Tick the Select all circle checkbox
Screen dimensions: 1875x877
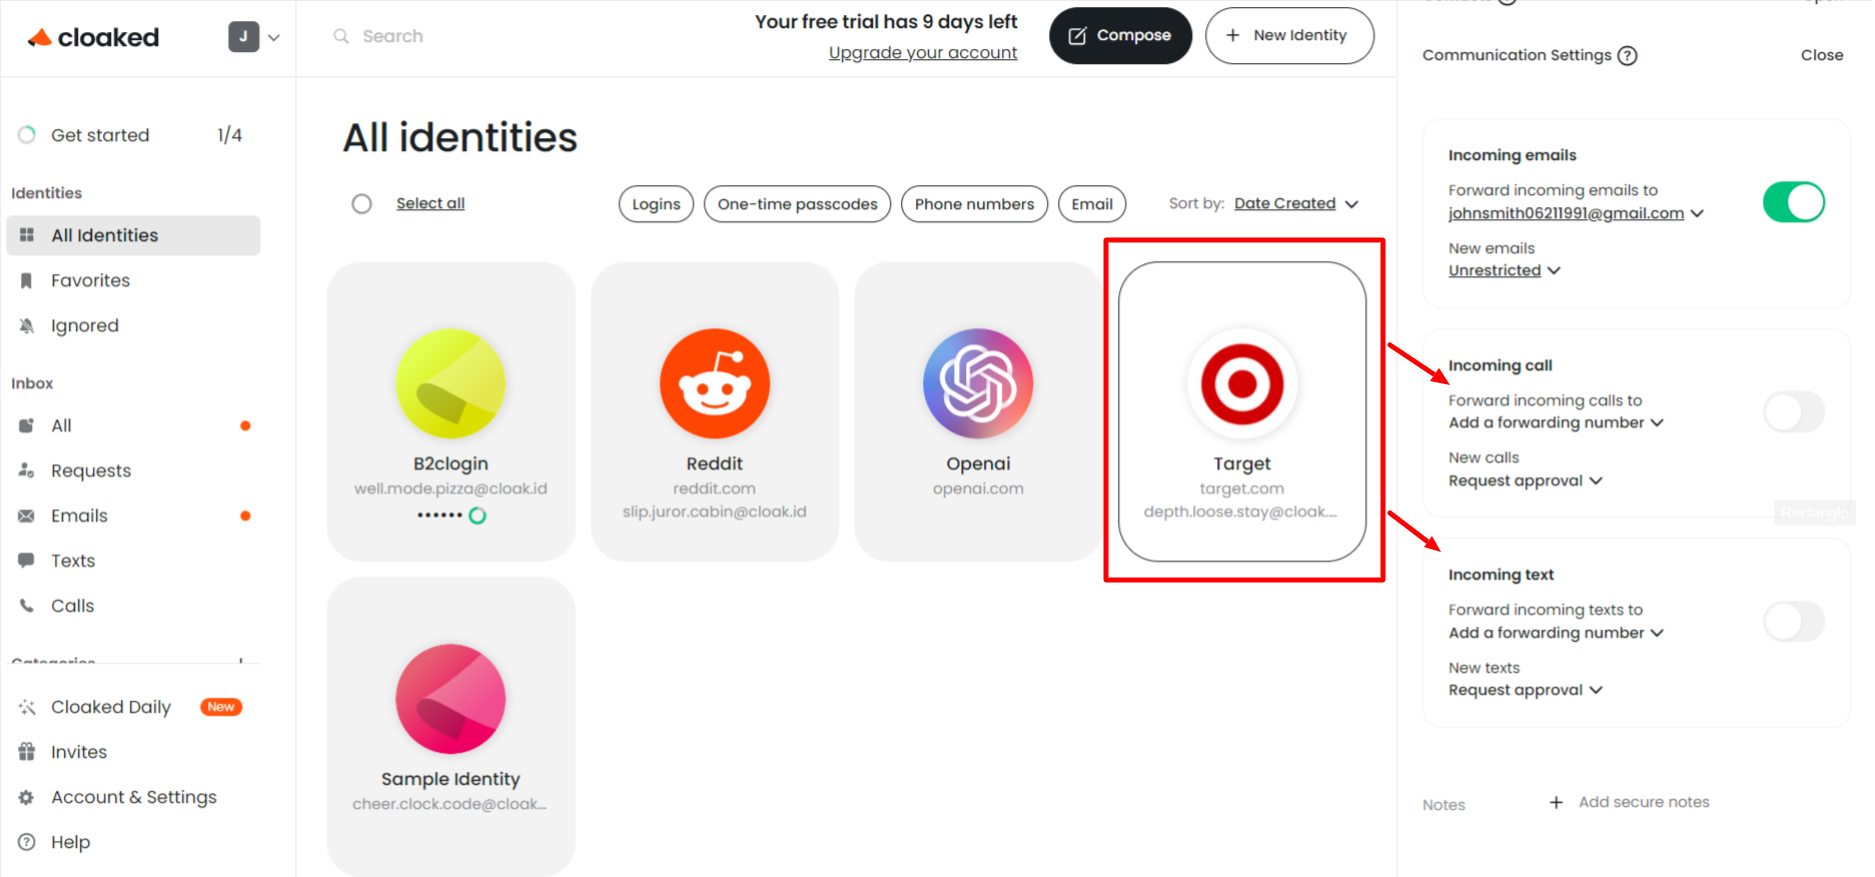[362, 204]
